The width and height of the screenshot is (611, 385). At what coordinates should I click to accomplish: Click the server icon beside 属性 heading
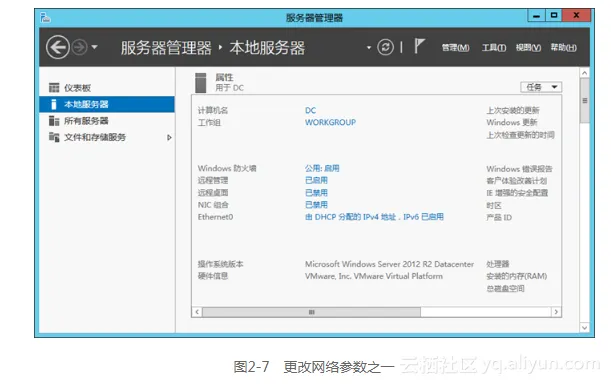201,83
